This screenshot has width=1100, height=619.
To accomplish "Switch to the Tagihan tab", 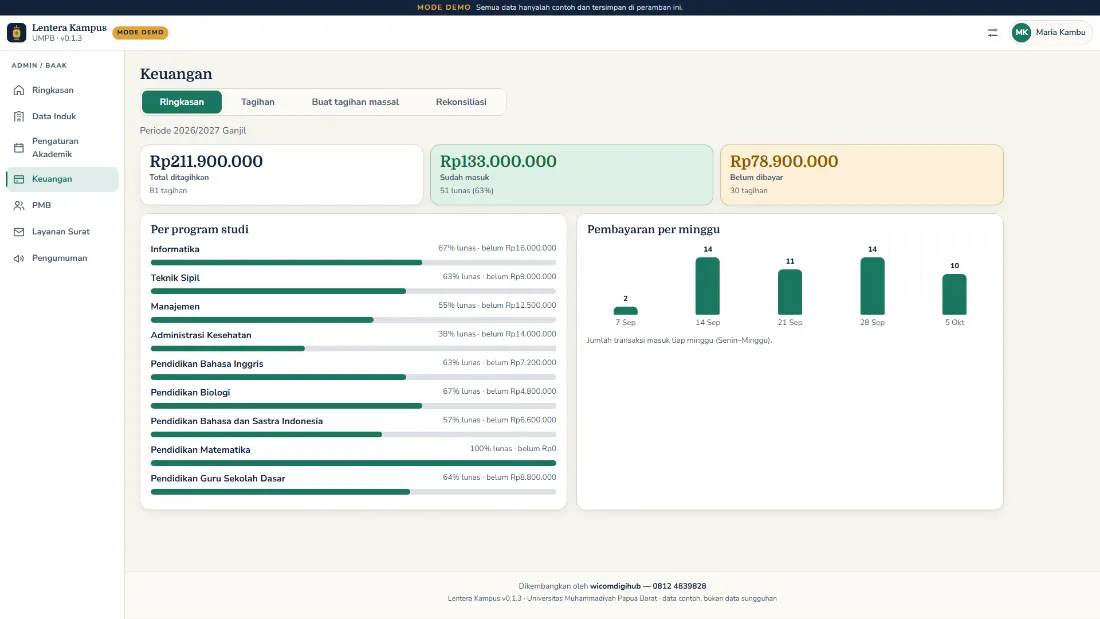I will [257, 102].
